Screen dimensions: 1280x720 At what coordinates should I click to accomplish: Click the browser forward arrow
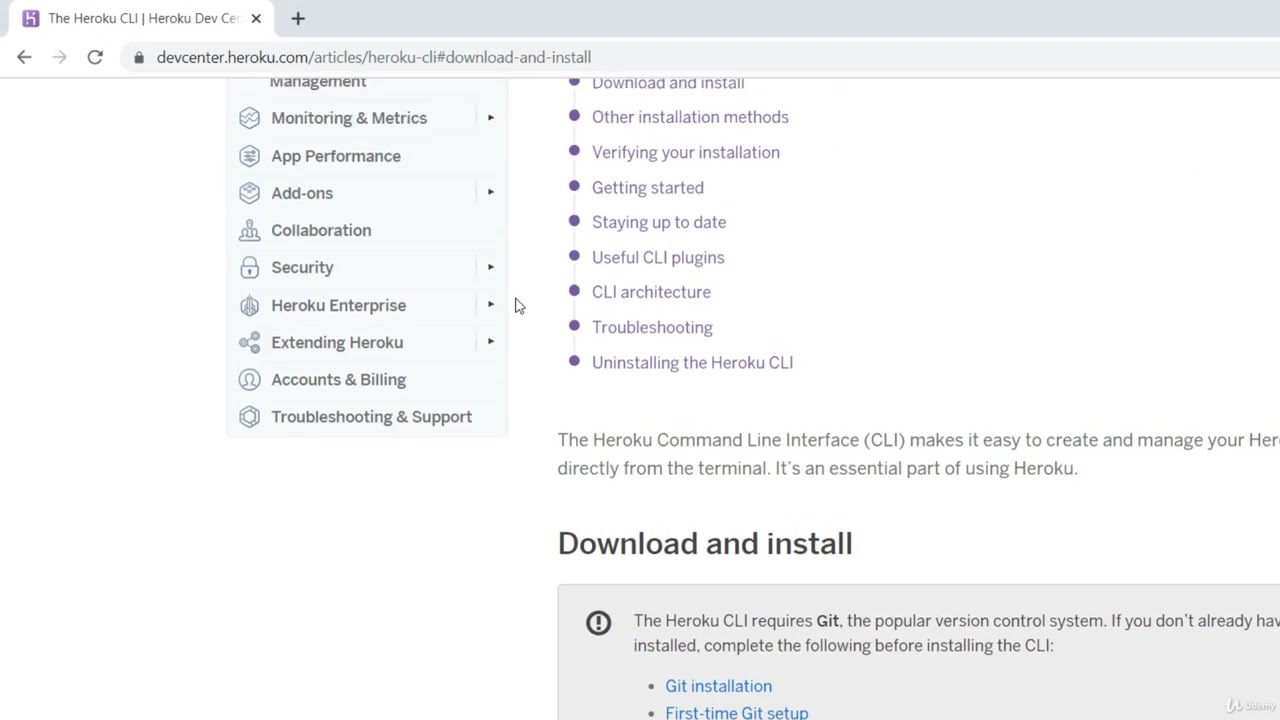click(59, 57)
